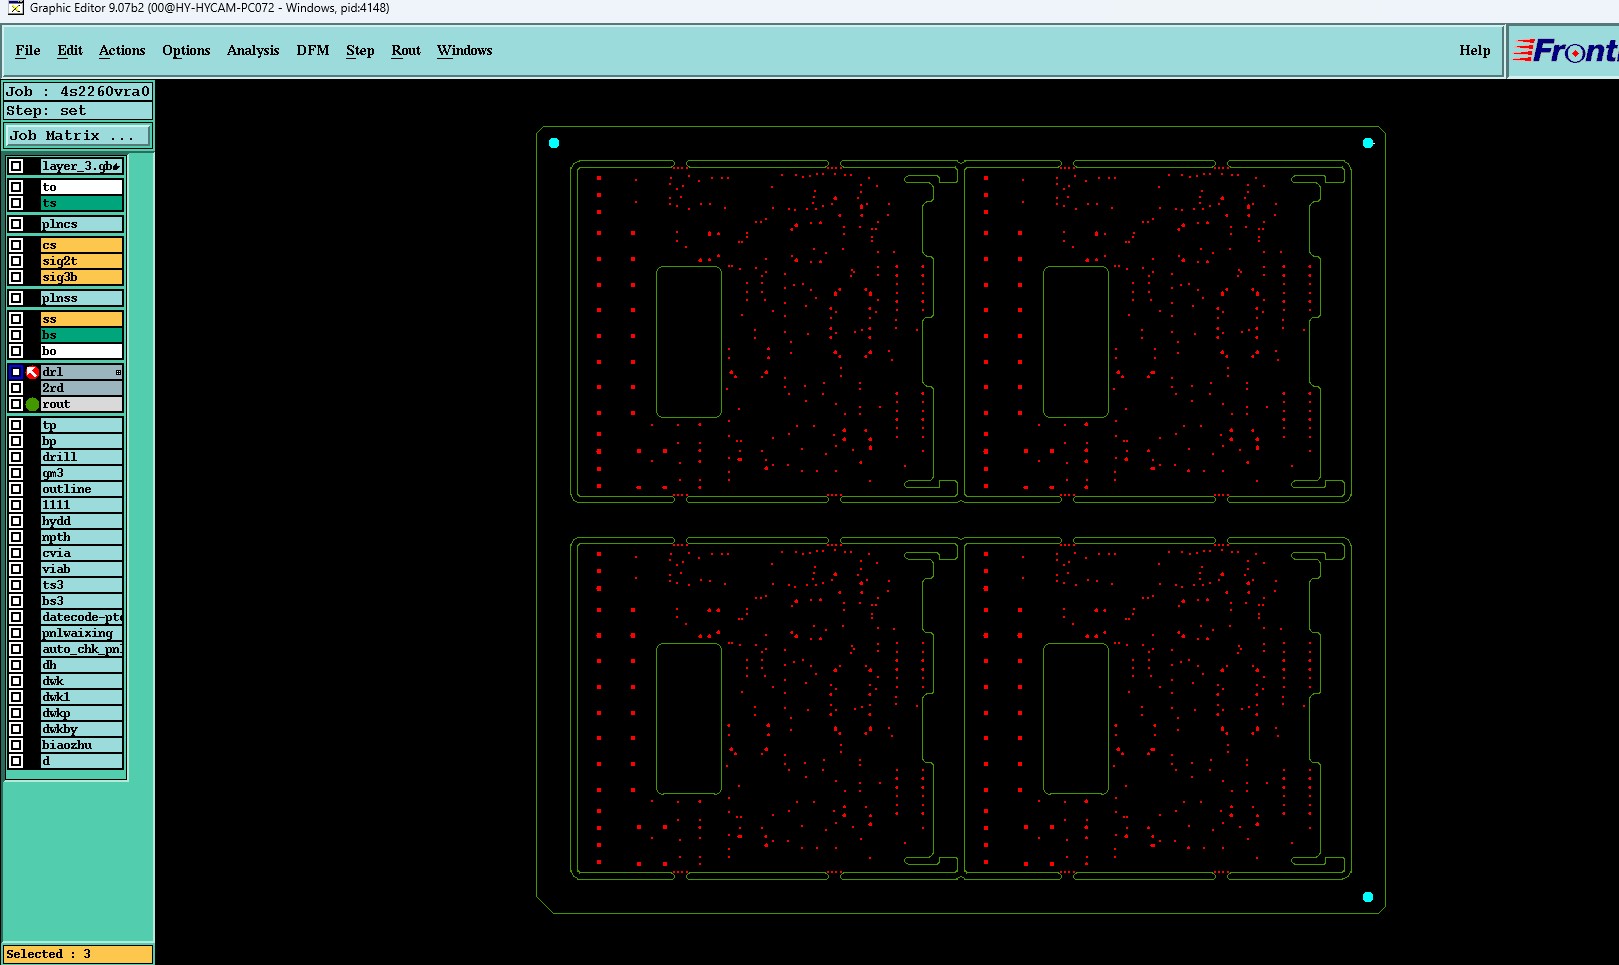Image resolution: width=1619 pixels, height=965 pixels.
Task: Select the datecode-pt layer name
Action: [82, 617]
